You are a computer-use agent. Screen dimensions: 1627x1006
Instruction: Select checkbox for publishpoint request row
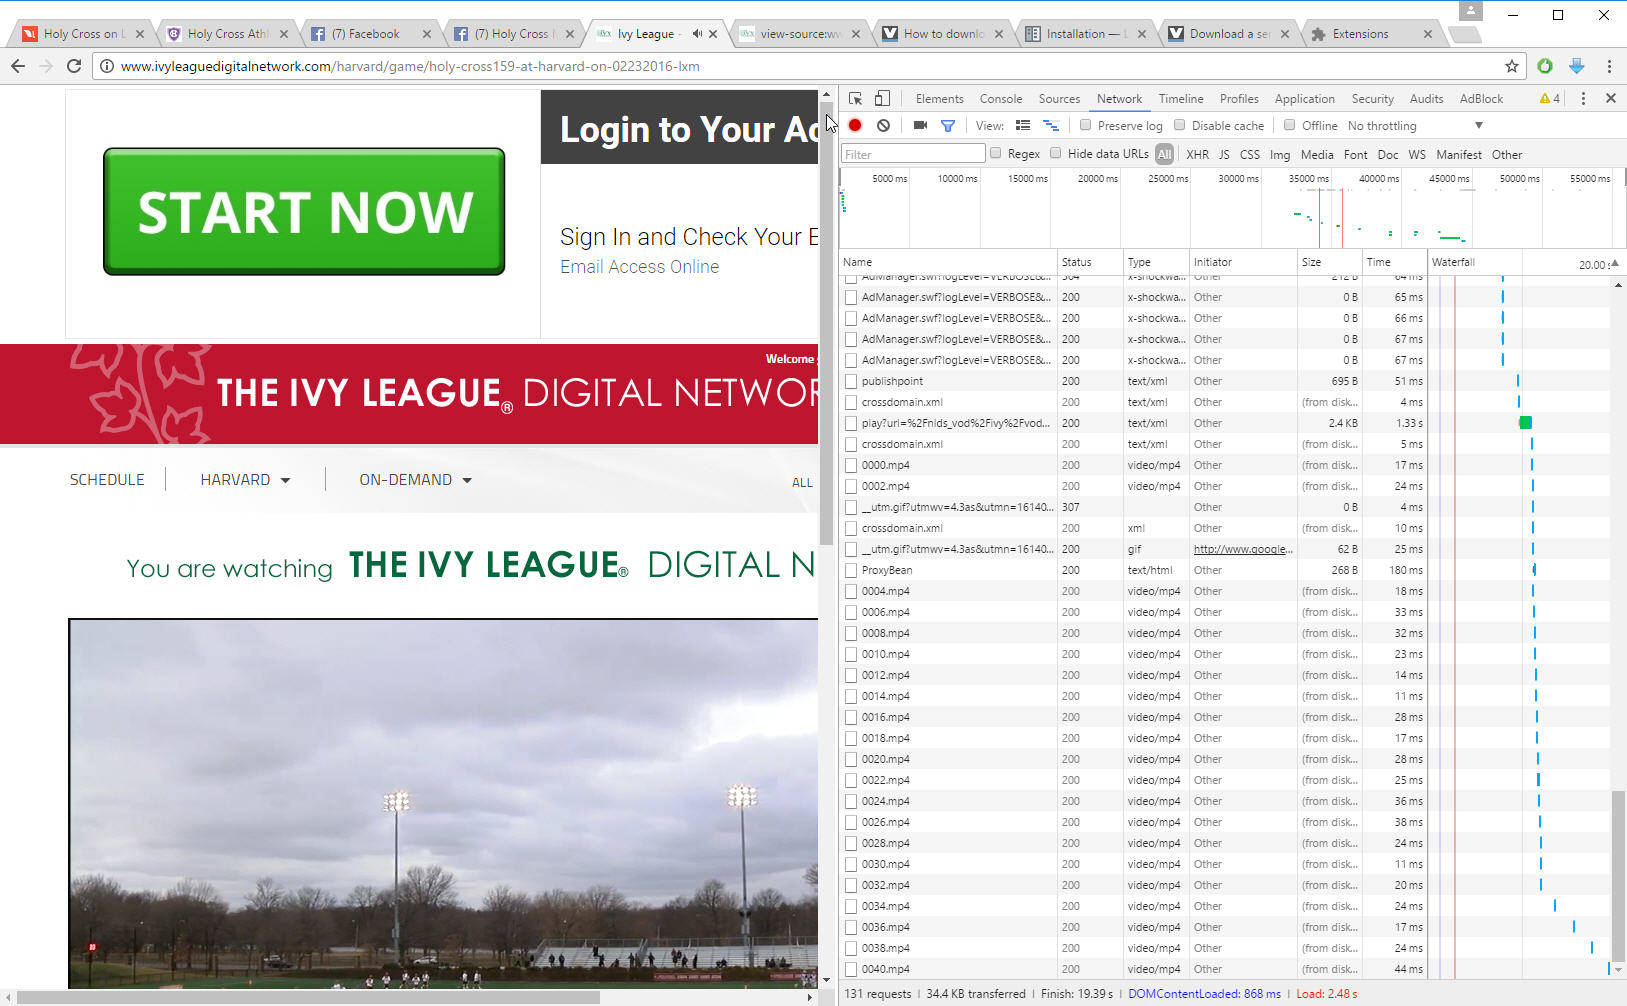coord(851,381)
